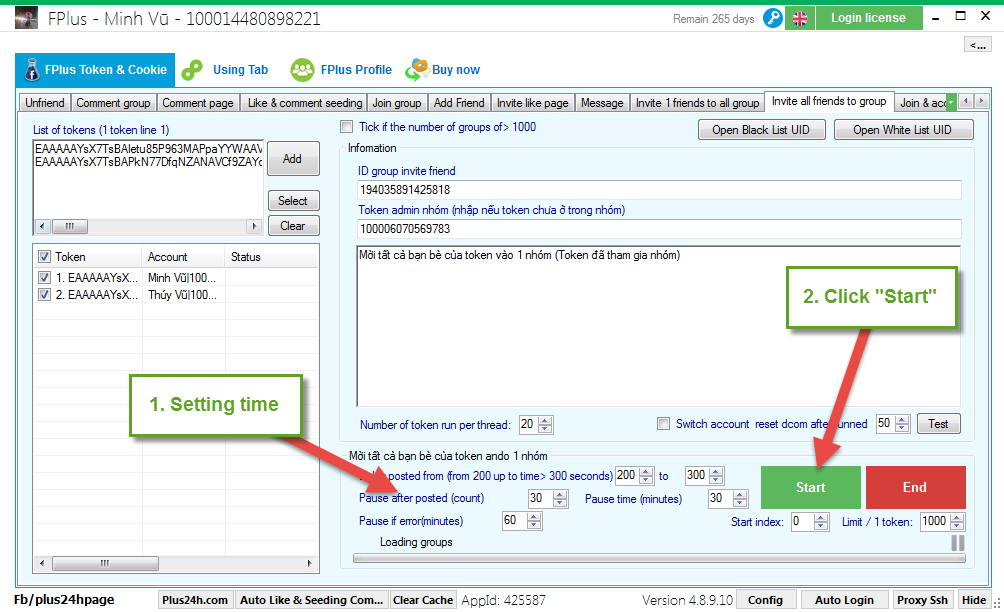The width and height of the screenshot is (1004, 612).
Task: Click the pause icon beside the progress bar
Action: tap(957, 543)
